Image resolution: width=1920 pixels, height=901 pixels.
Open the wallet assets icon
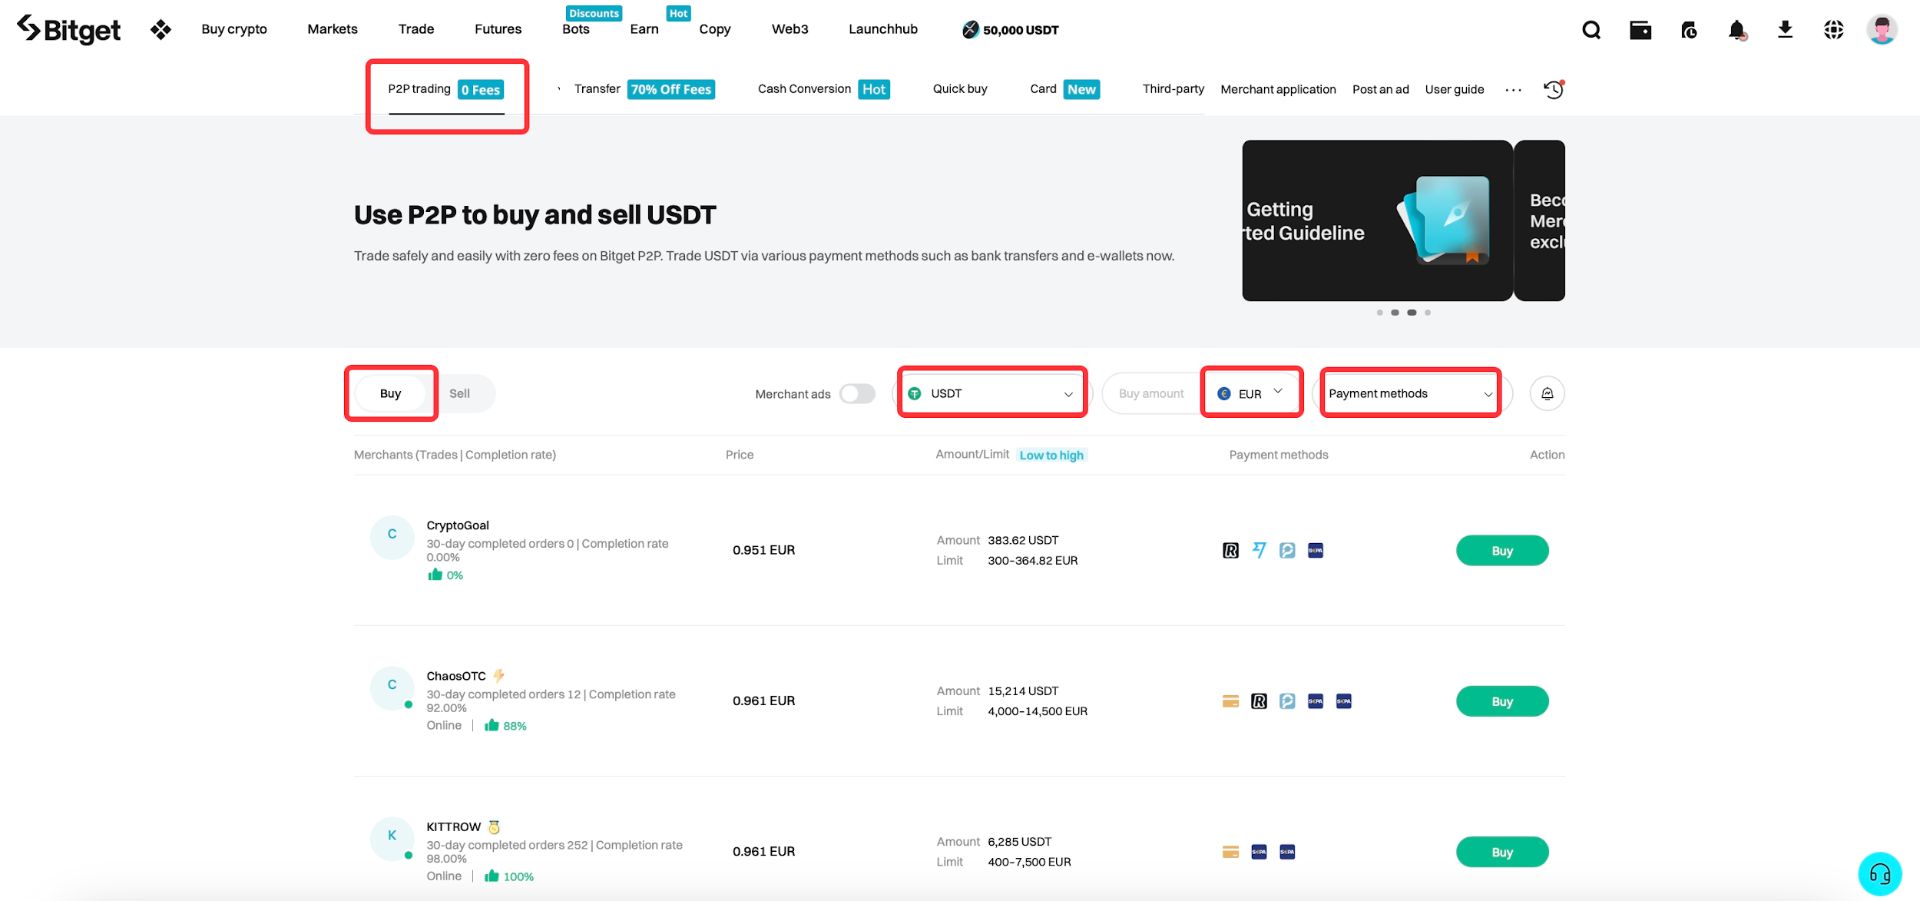(x=1640, y=30)
